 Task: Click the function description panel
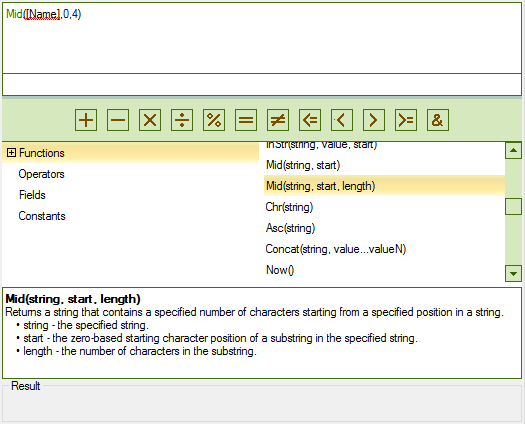262,333
